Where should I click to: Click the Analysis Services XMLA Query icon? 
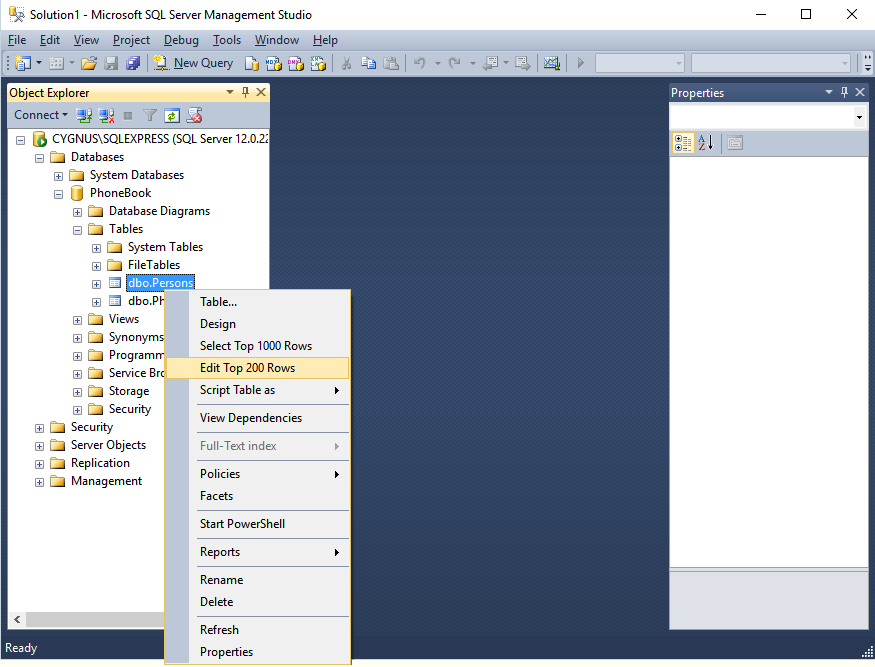click(x=318, y=64)
